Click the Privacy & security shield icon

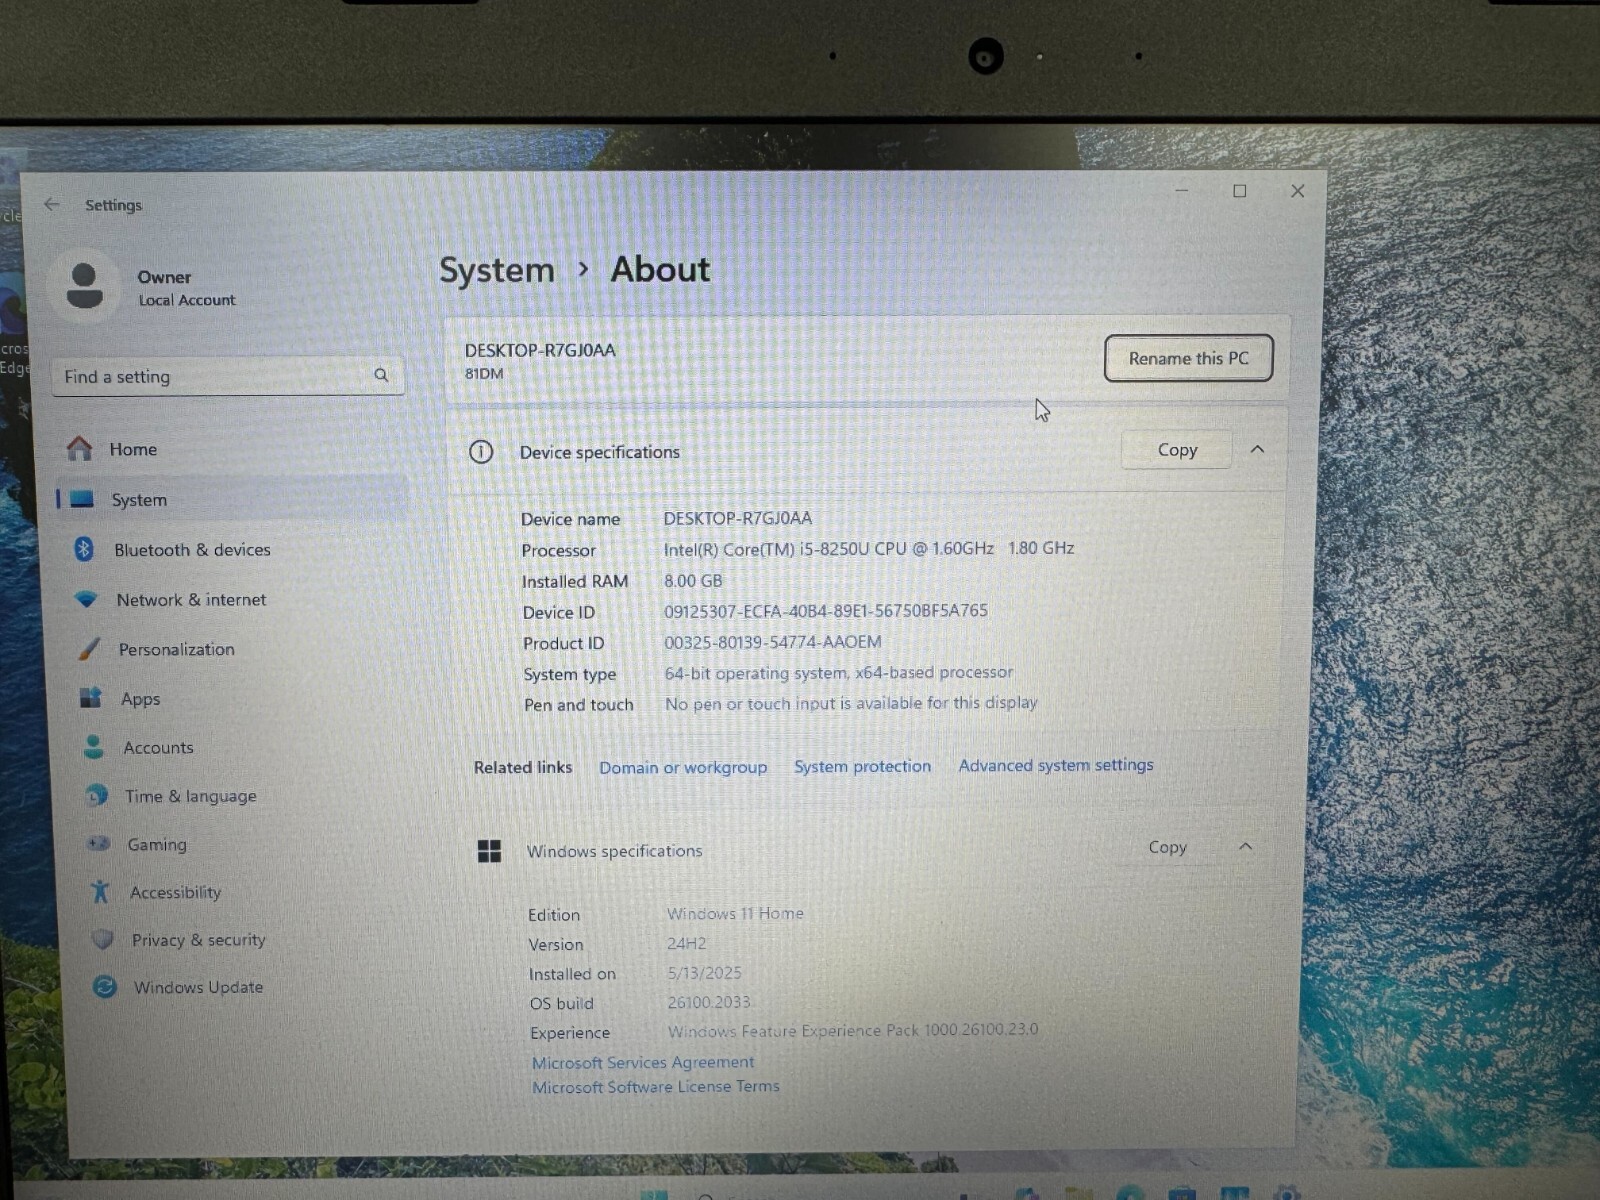coord(102,939)
